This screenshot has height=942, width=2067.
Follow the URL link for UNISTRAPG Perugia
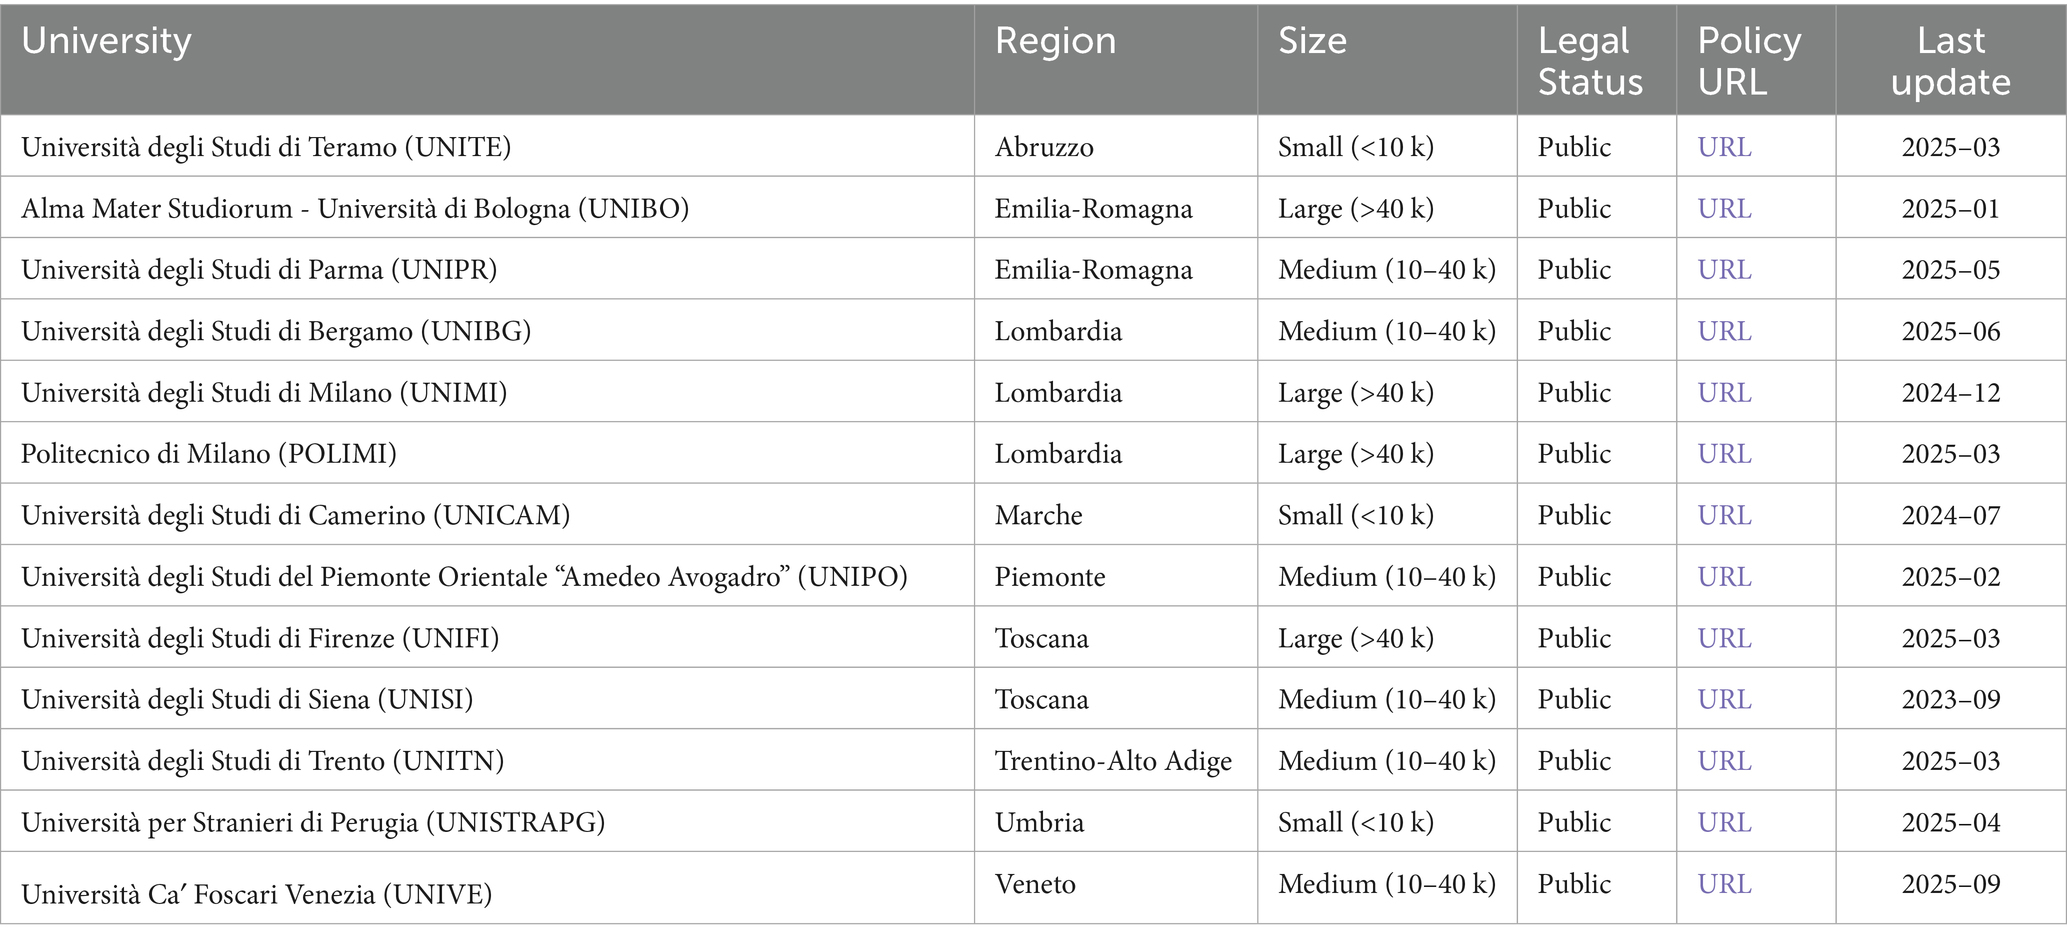[1724, 822]
